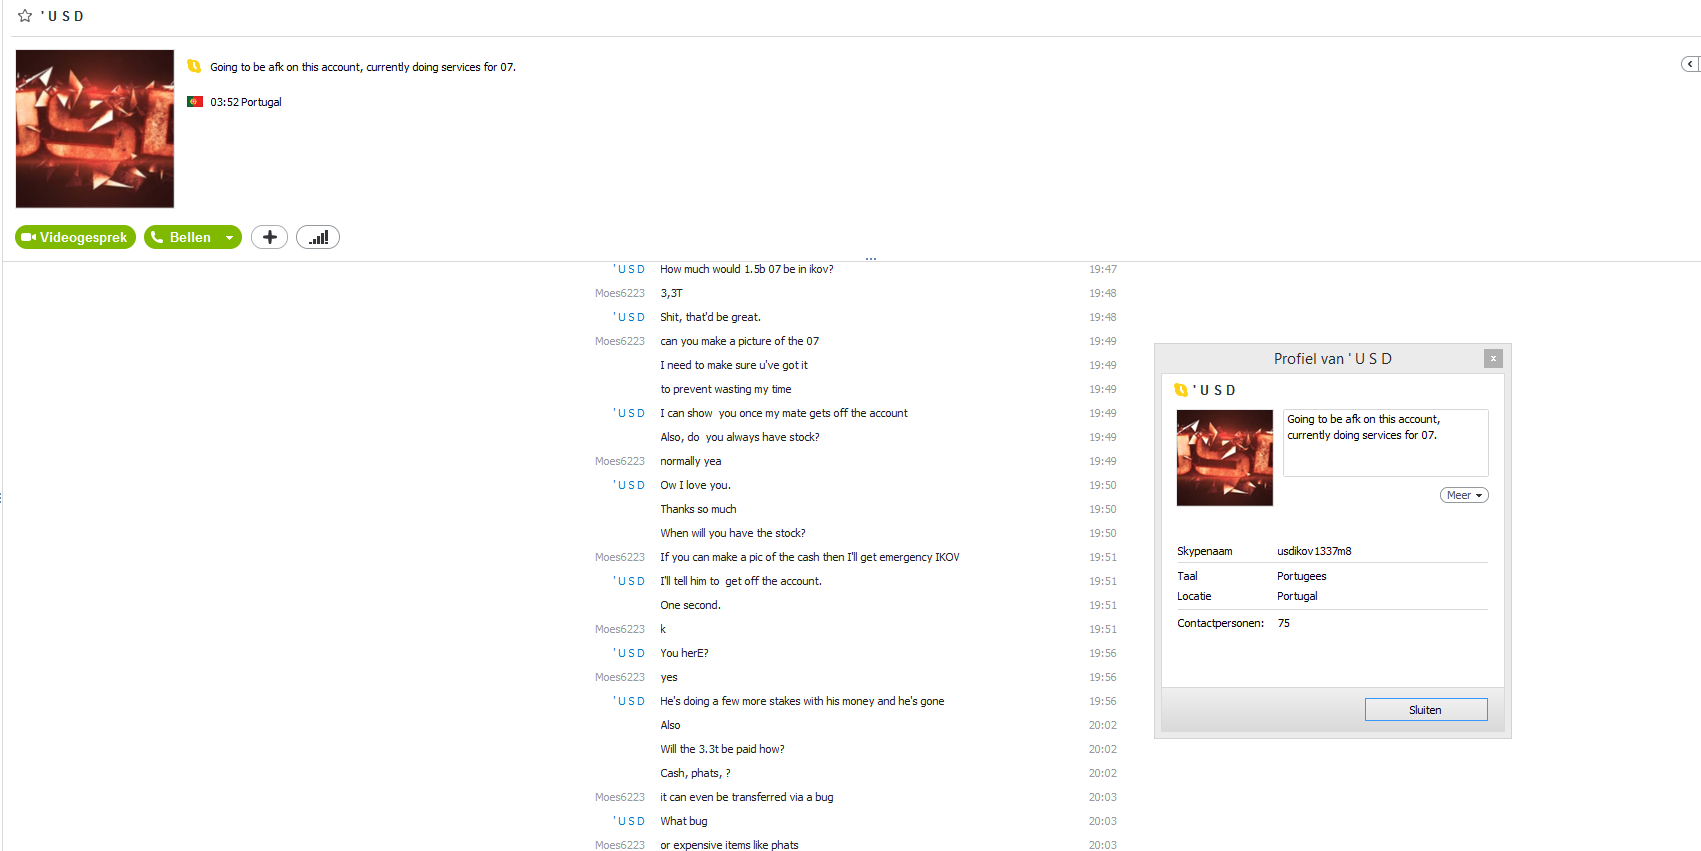Select the Contactpersonen count 75
The height and width of the screenshot is (851, 1701).
point(1284,623)
